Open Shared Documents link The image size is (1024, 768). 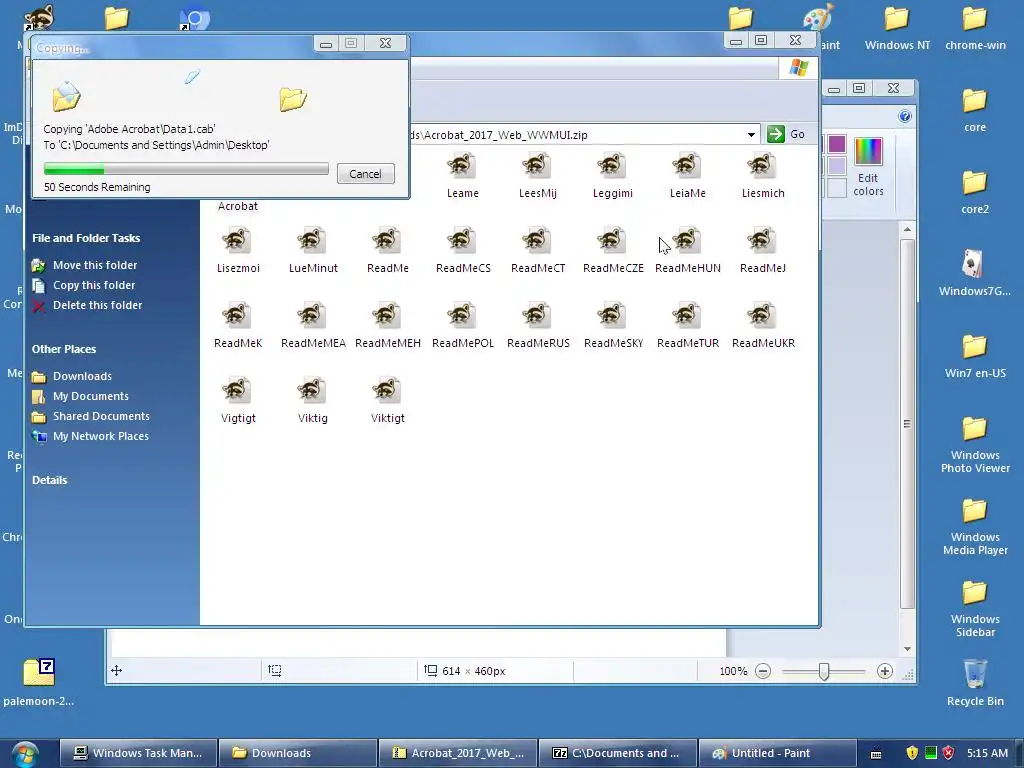pos(101,416)
